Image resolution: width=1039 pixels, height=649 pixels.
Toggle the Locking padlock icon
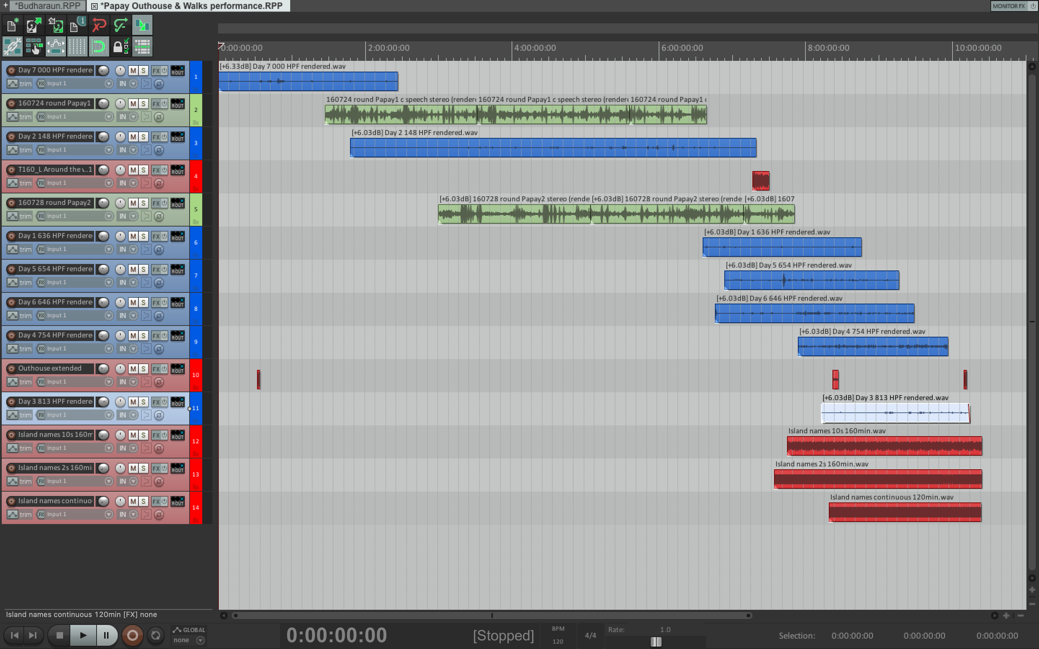pyautogui.click(x=119, y=47)
